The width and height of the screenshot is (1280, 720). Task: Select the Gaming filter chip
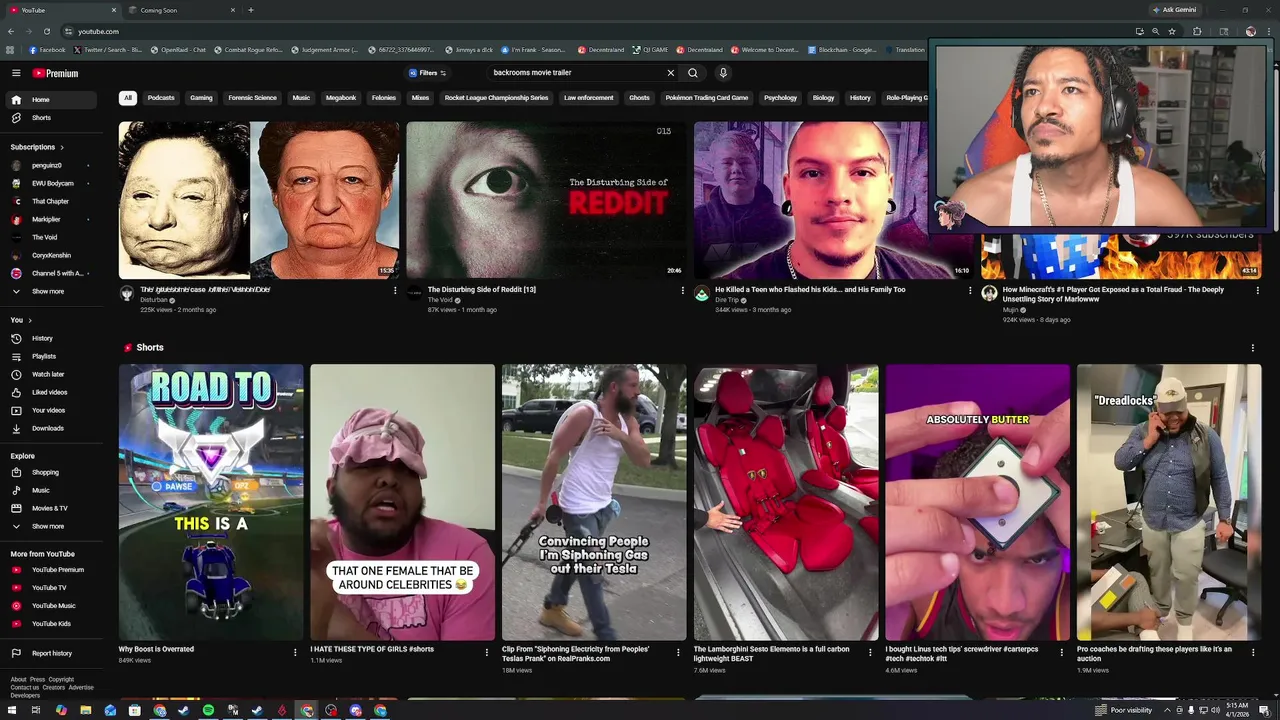click(x=201, y=98)
